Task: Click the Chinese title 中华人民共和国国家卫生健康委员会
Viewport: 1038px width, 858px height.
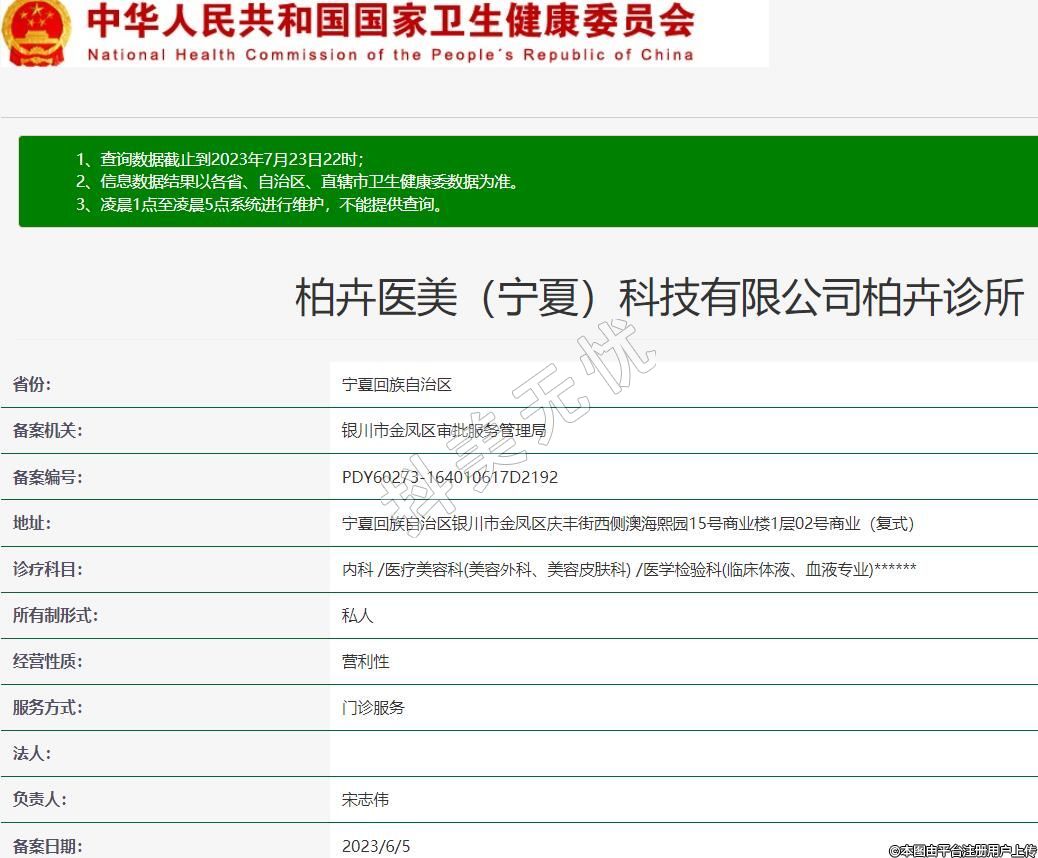Action: [391, 19]
